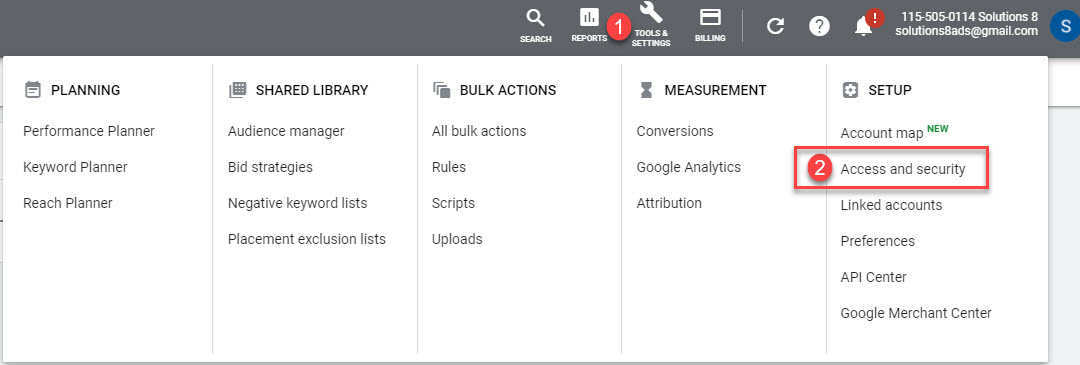Open Preferences under Setup
The image size is (1080, 365).
tap(878, 241)
